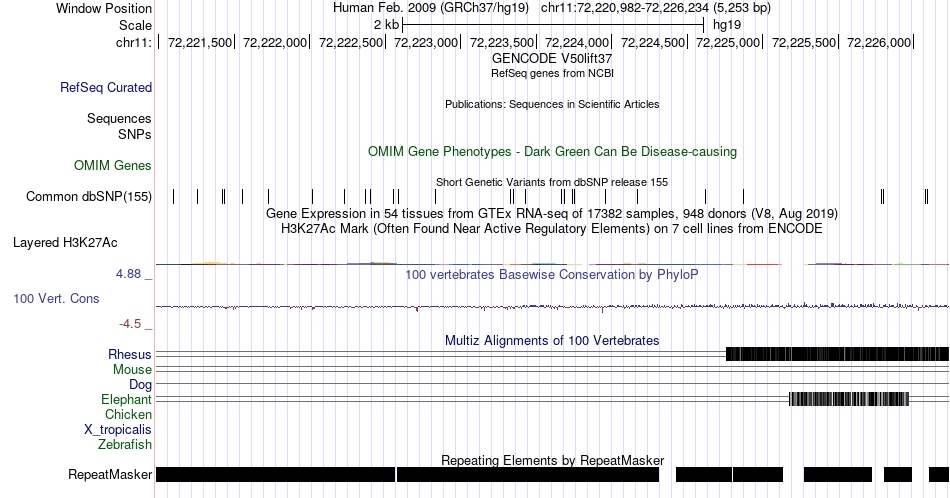Click the Common dbSNP(155) track label

pos(88,196)
